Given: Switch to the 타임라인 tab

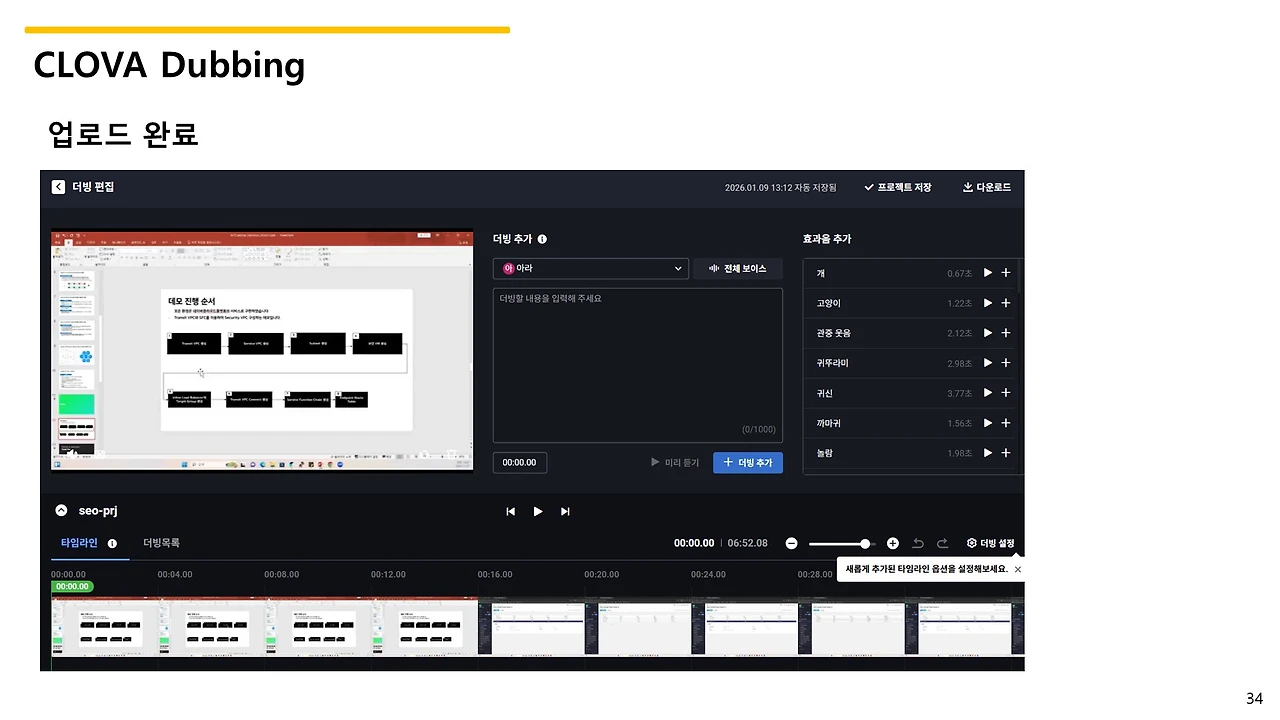Looking at the screenshot, I should click(x=79, y=543).
